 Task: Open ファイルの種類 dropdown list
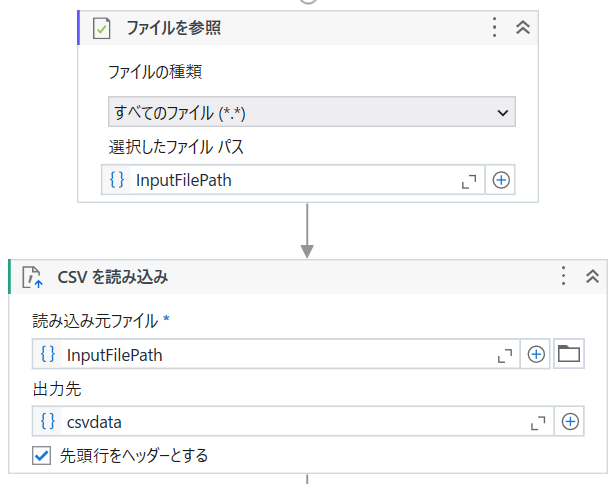click(312, 112)
